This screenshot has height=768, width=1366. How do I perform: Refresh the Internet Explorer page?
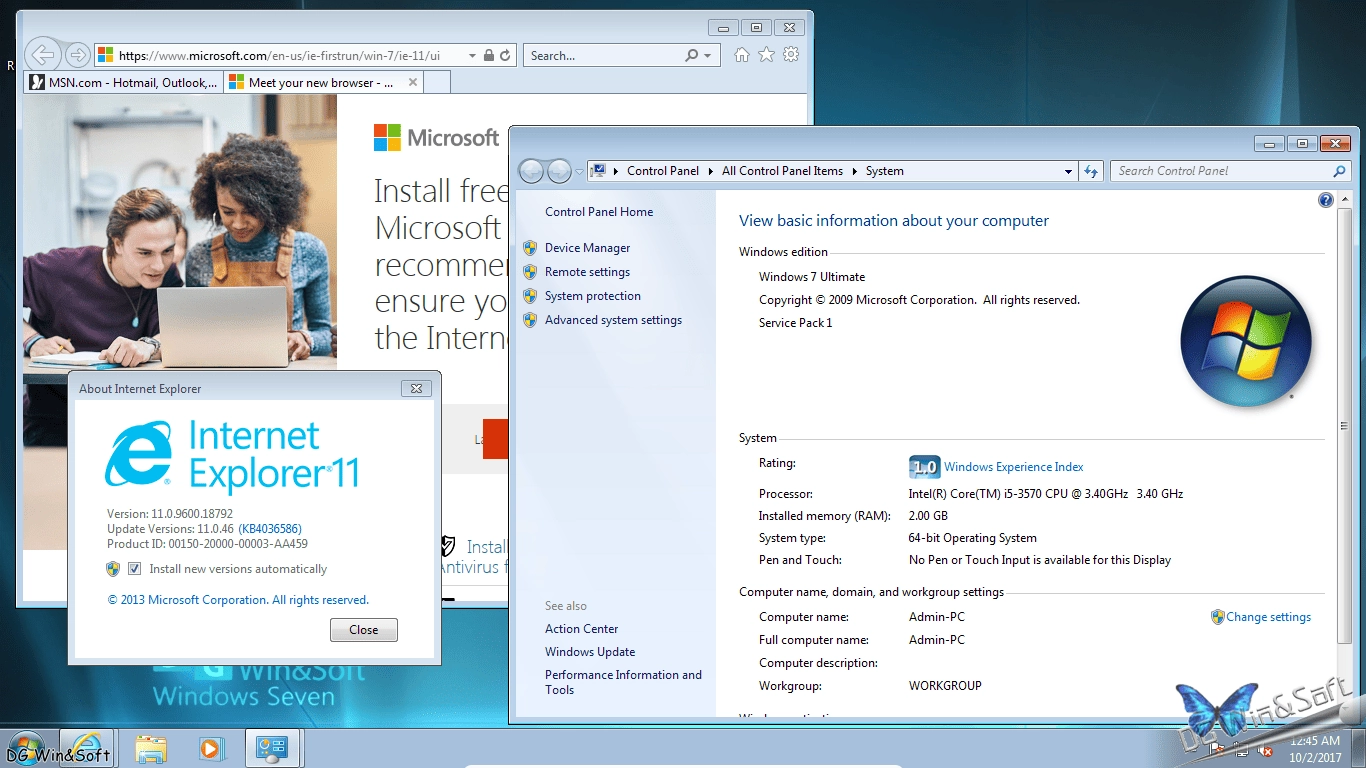[505, 56]
